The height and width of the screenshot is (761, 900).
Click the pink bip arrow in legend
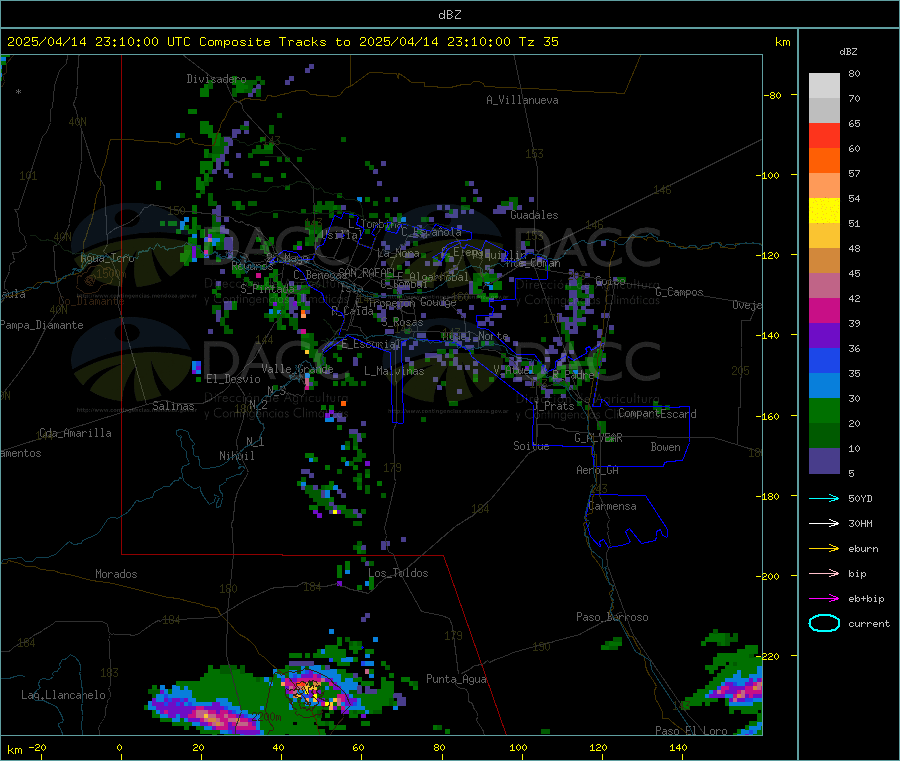[x=824, y=573]
